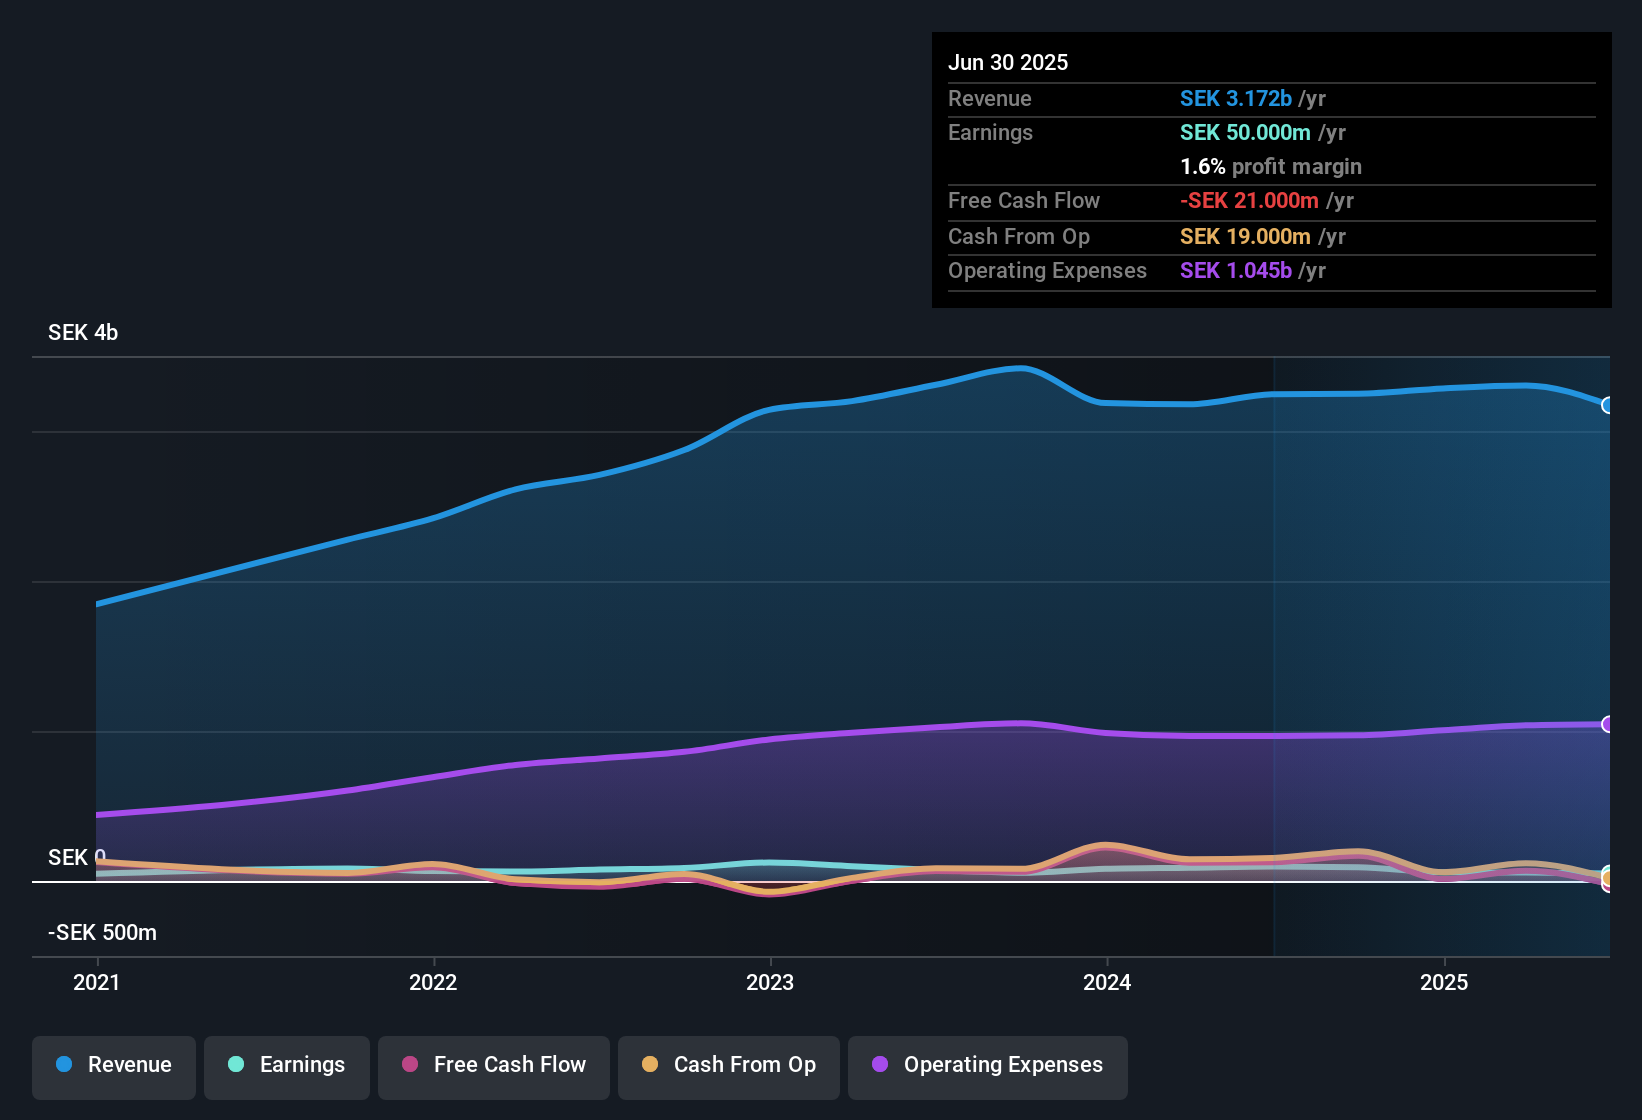Click the -SEK 500m y-axis label
Viewport: 1642px width, 1120px height.
coord(102,933)
